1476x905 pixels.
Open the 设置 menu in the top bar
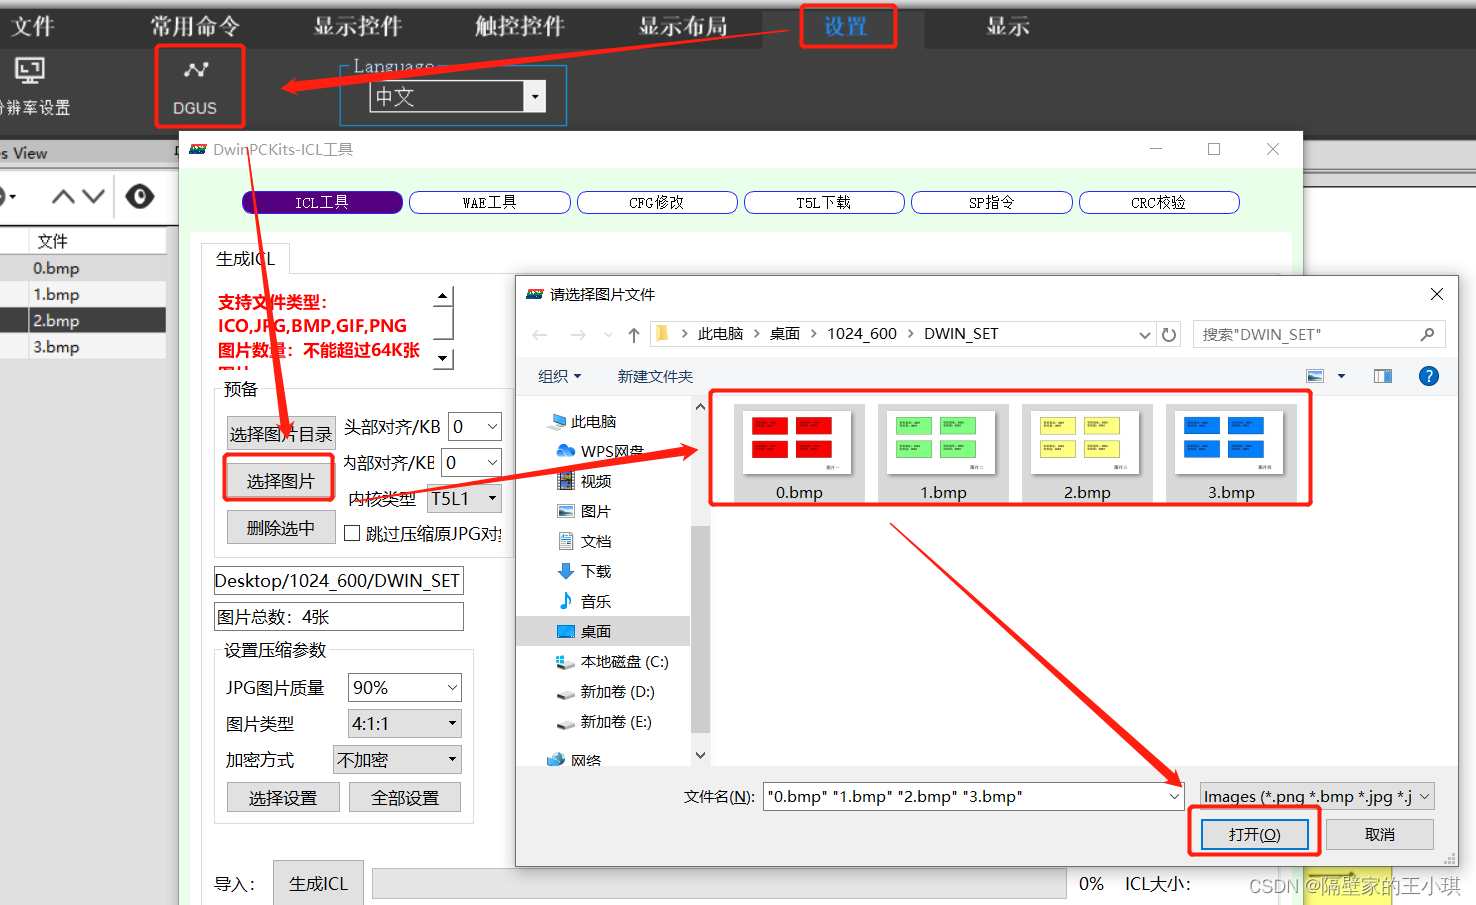pyautogui.click(x=847, y=27)
